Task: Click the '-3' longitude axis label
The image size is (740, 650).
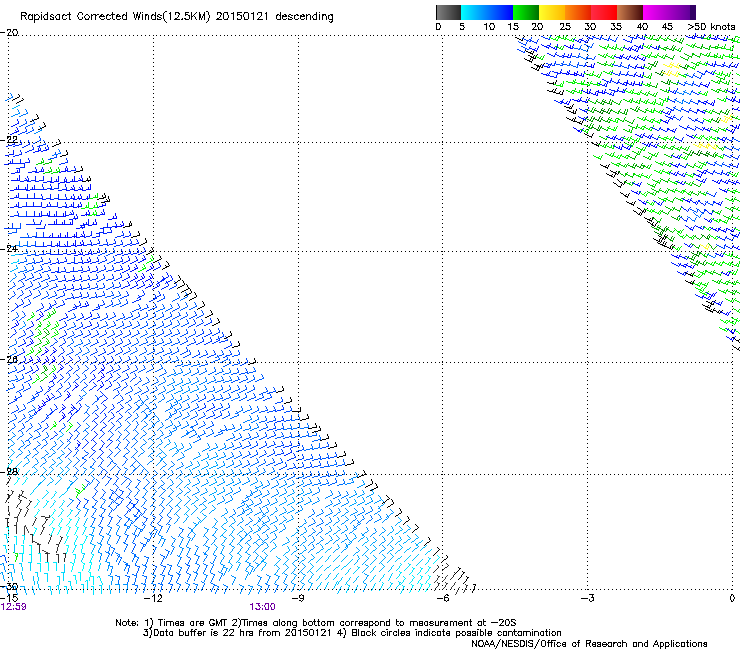Action: coord(587,598)
